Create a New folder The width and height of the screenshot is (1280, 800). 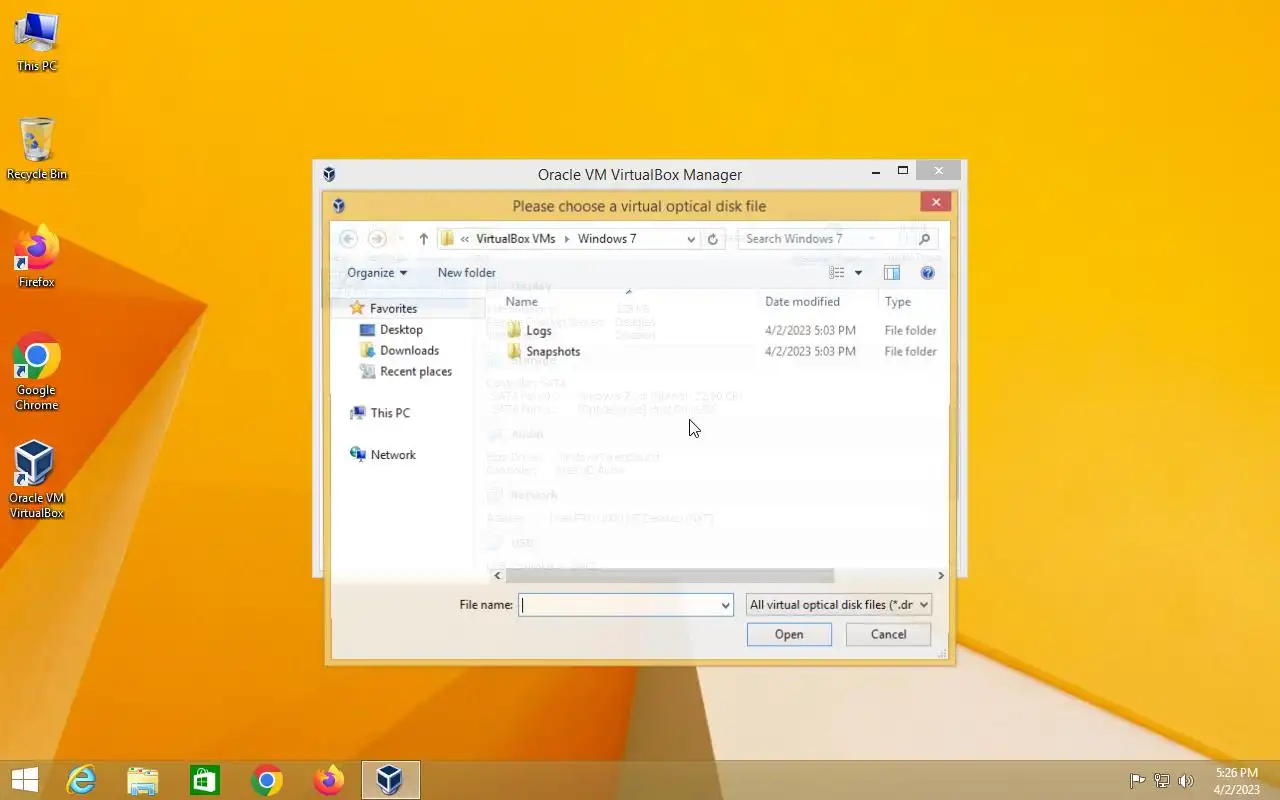click(466, 273)
